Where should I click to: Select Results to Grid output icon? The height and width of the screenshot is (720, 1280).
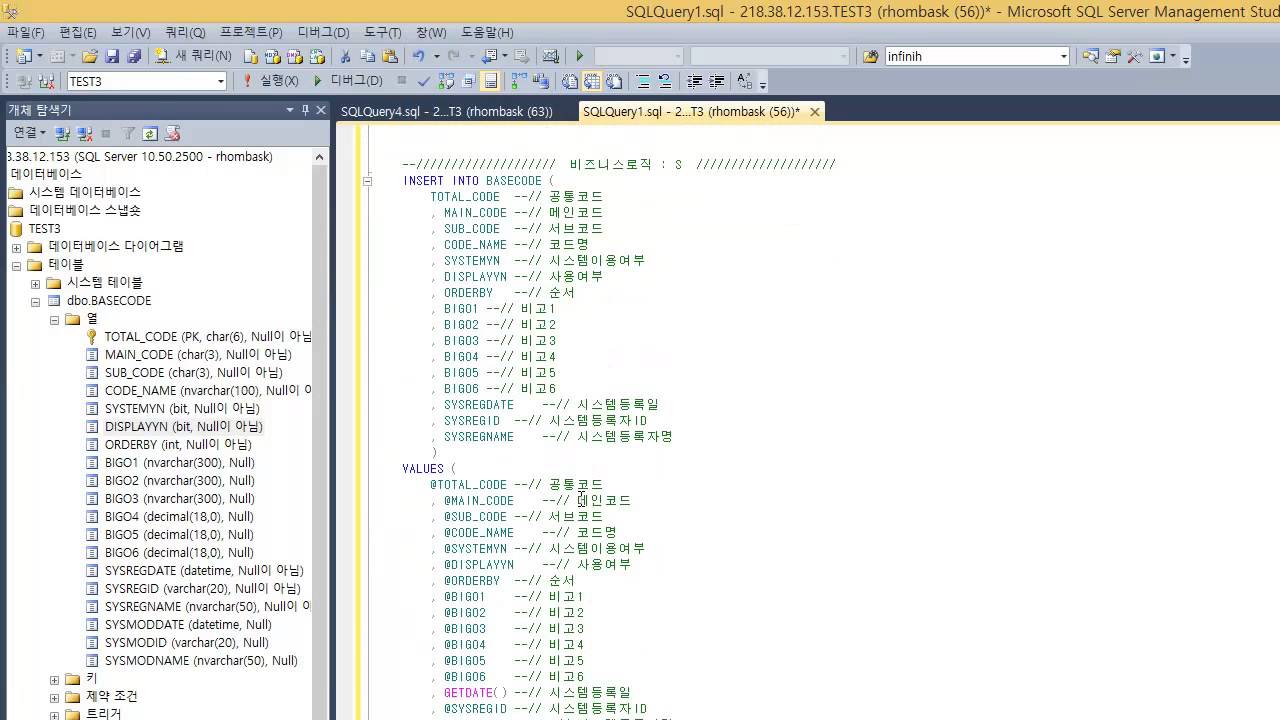point(592,81)
